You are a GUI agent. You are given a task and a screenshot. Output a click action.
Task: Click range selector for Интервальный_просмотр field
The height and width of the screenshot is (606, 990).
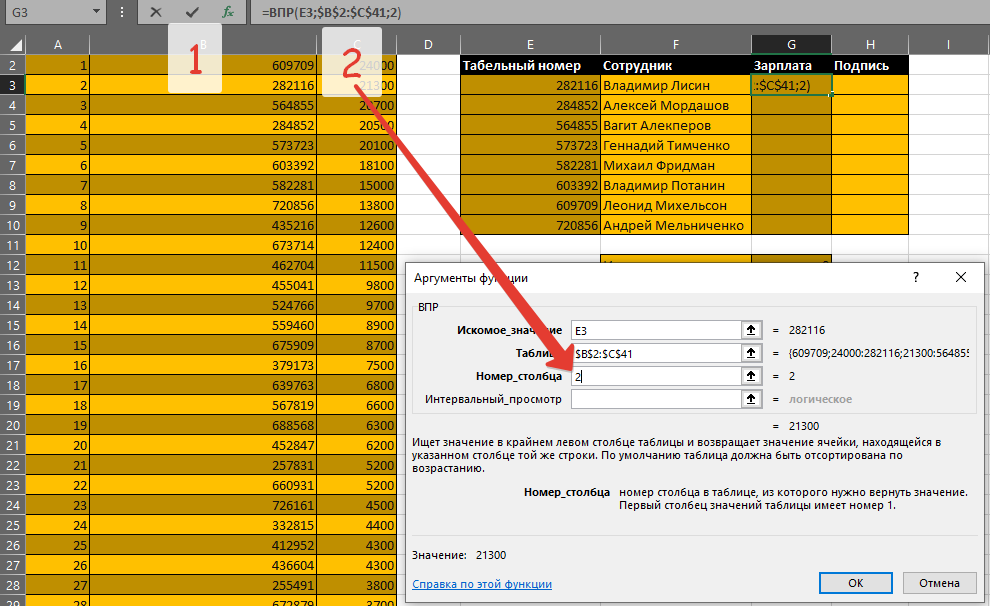(x=749, y=399)
